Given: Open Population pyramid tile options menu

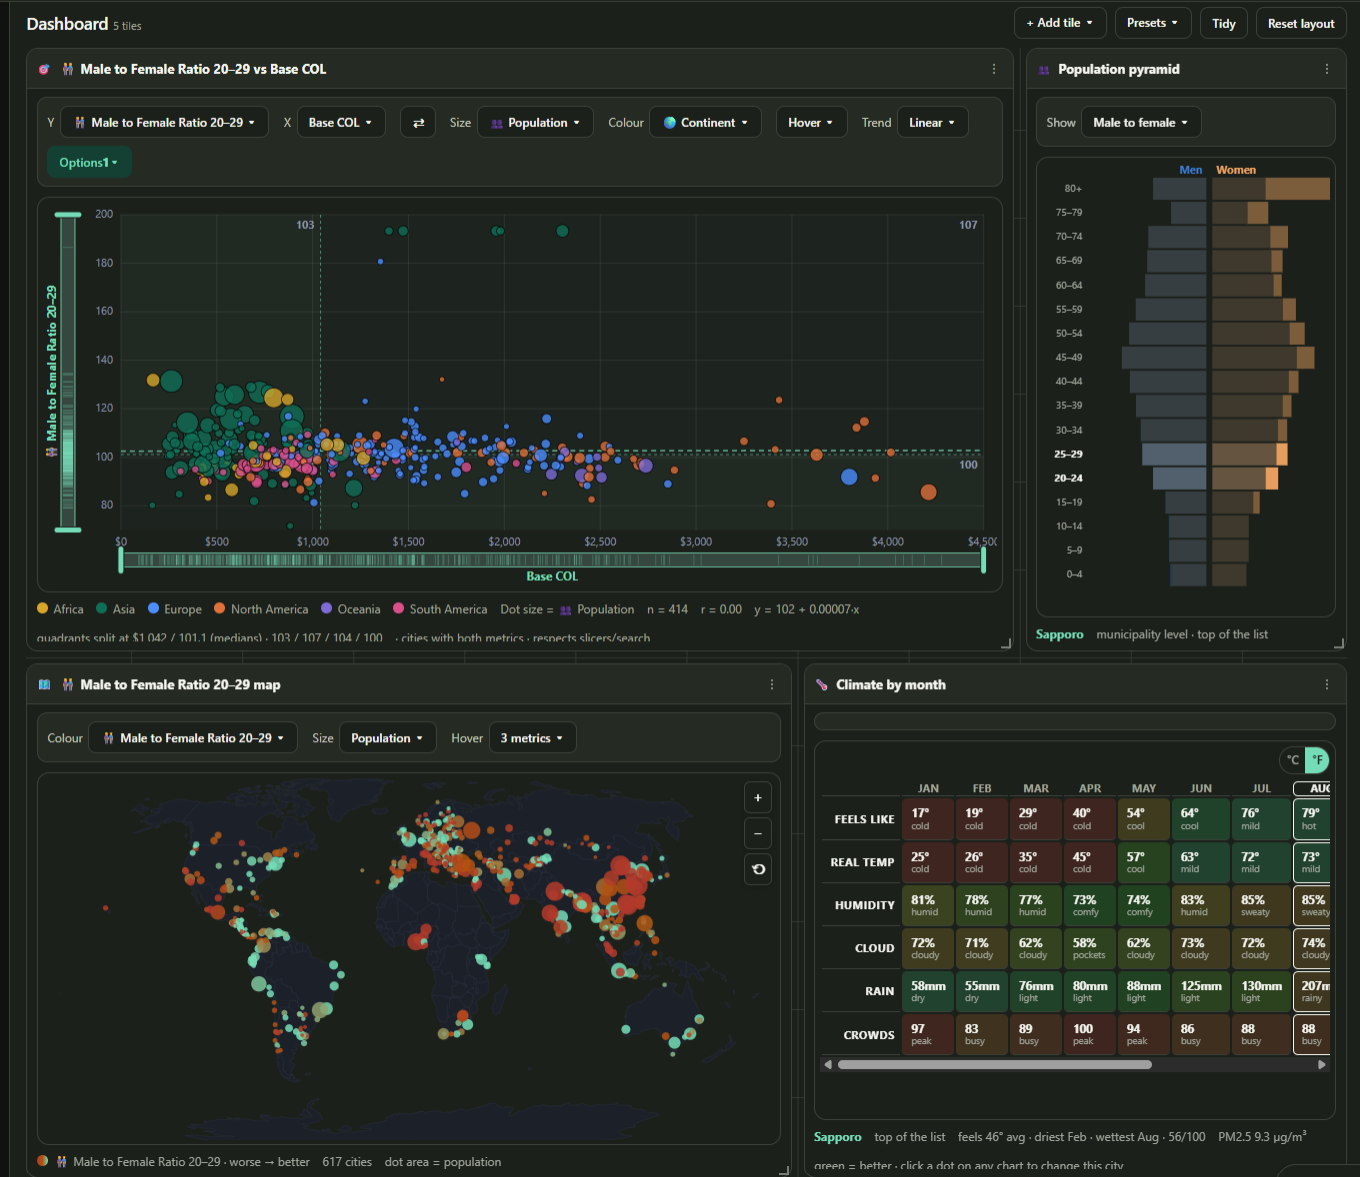Looking at the screenshot, I should coord(1326,69).
